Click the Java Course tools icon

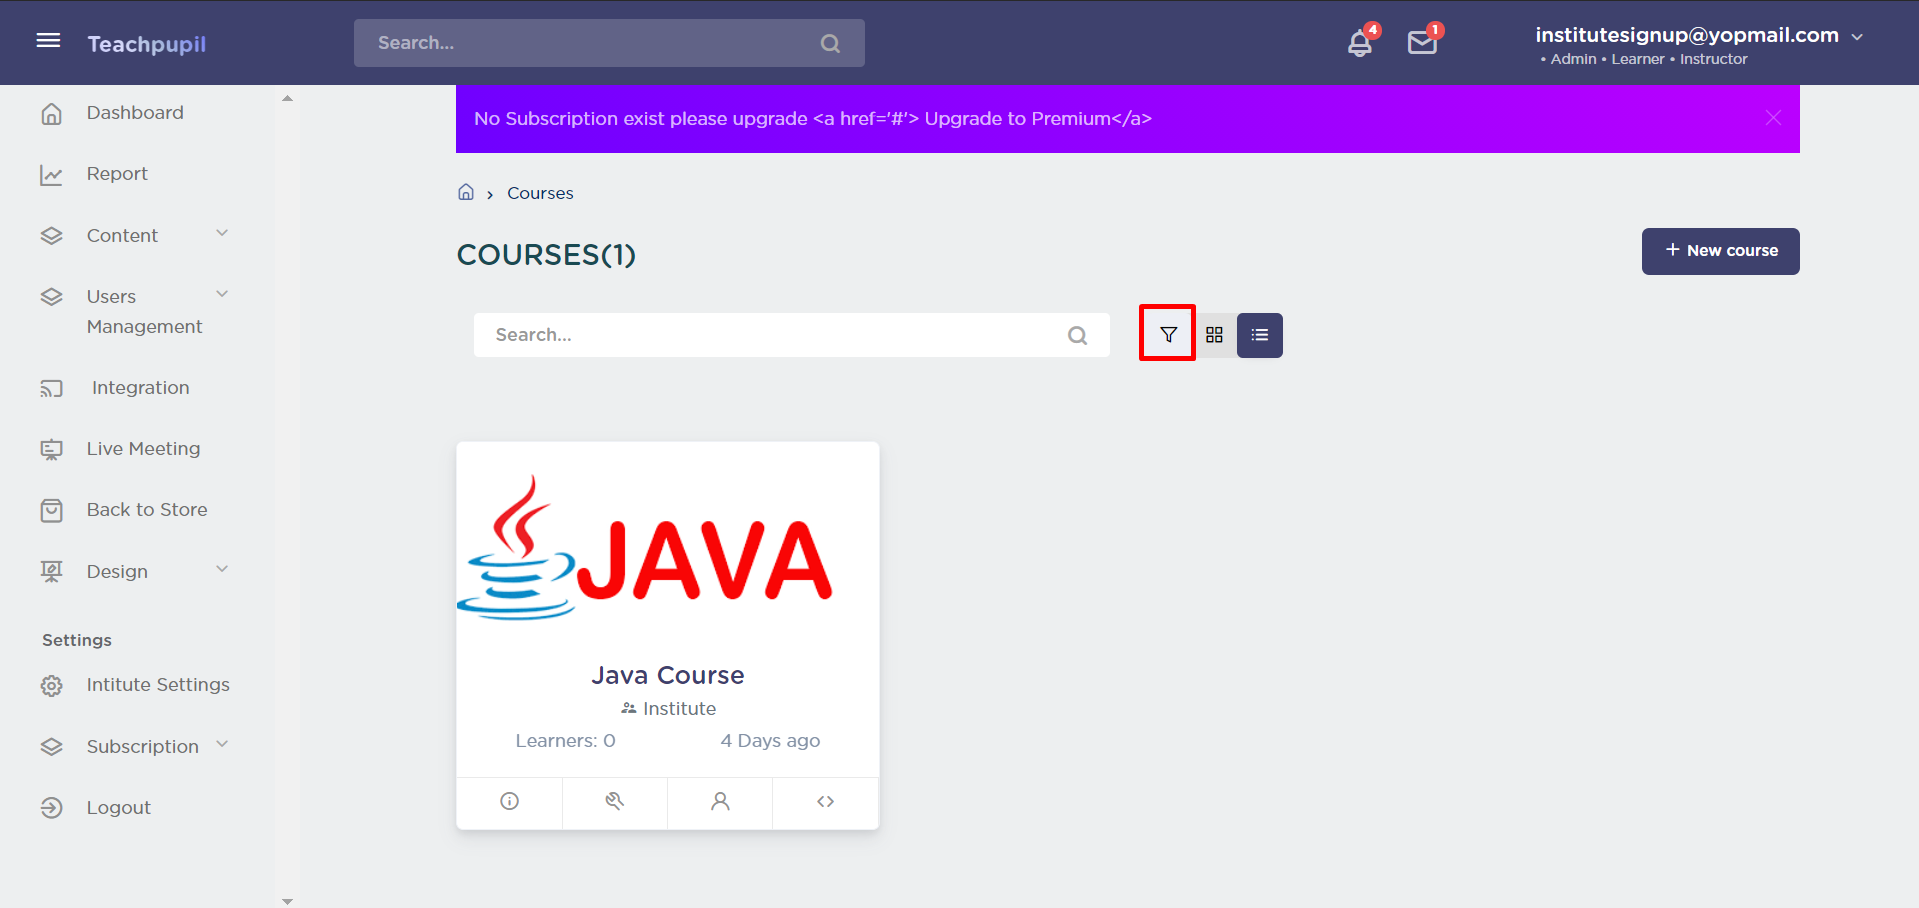pyautogui.click(x=614, y=801)
